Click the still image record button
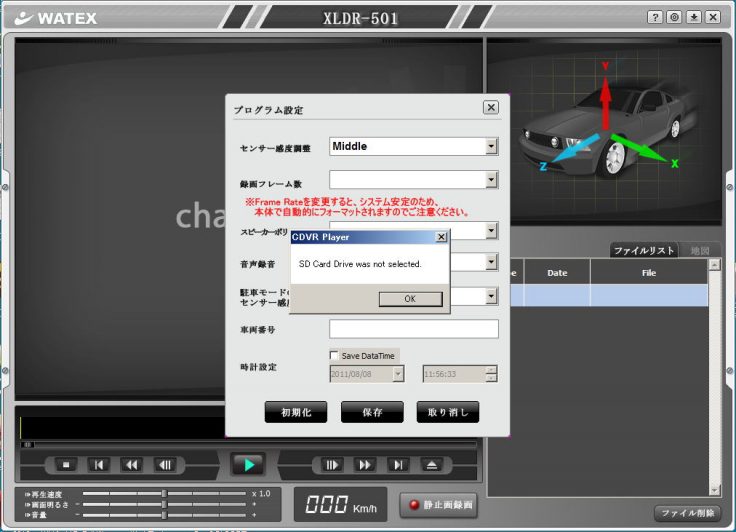The image size is (736, 532). (x=438, y=505)
